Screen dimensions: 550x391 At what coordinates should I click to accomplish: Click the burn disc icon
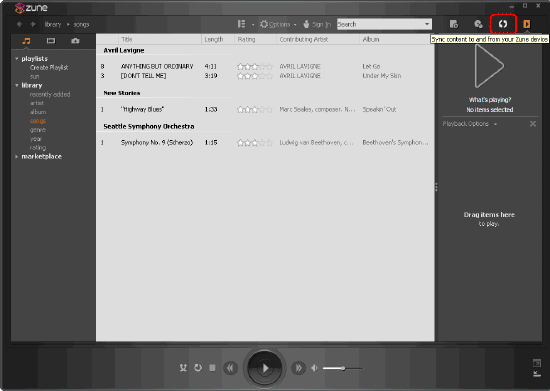click(478, 24)
